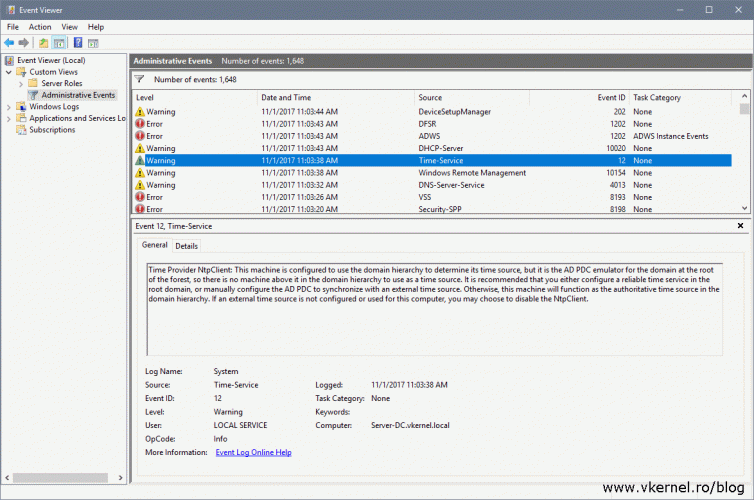Click the tree pane scroll right arrow

[x=120, y=477]
